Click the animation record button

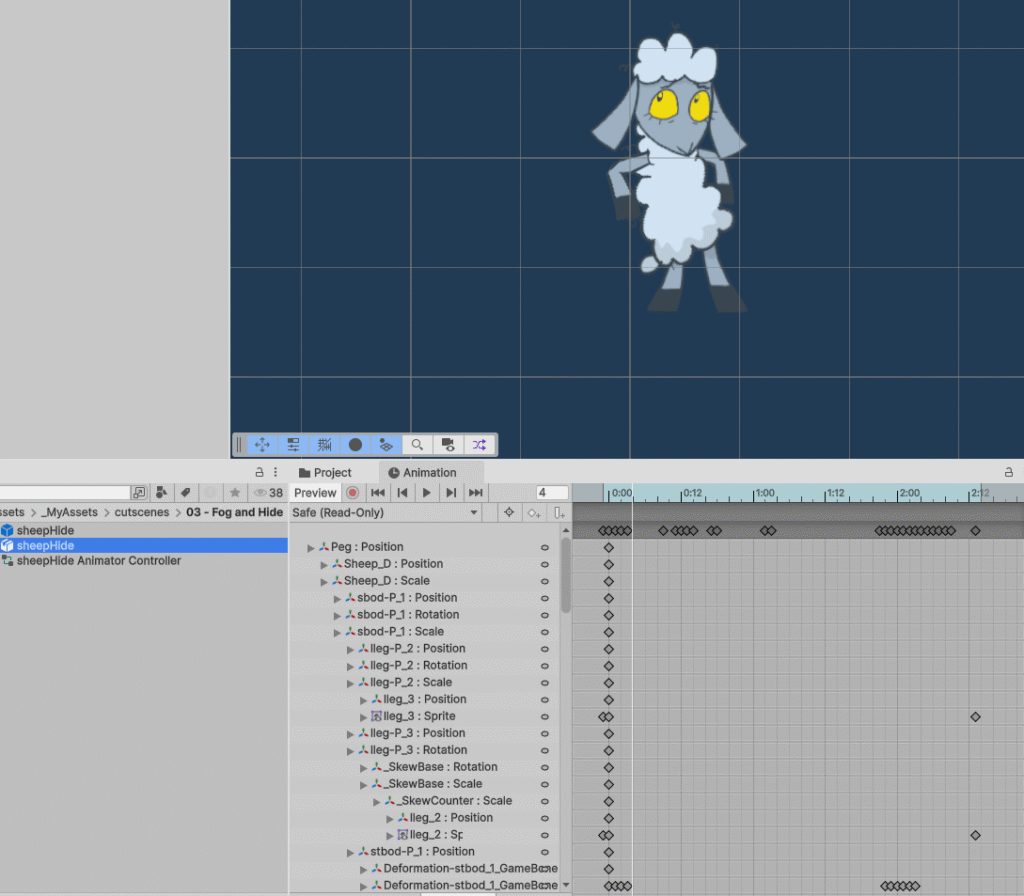[x=353, y=492]
